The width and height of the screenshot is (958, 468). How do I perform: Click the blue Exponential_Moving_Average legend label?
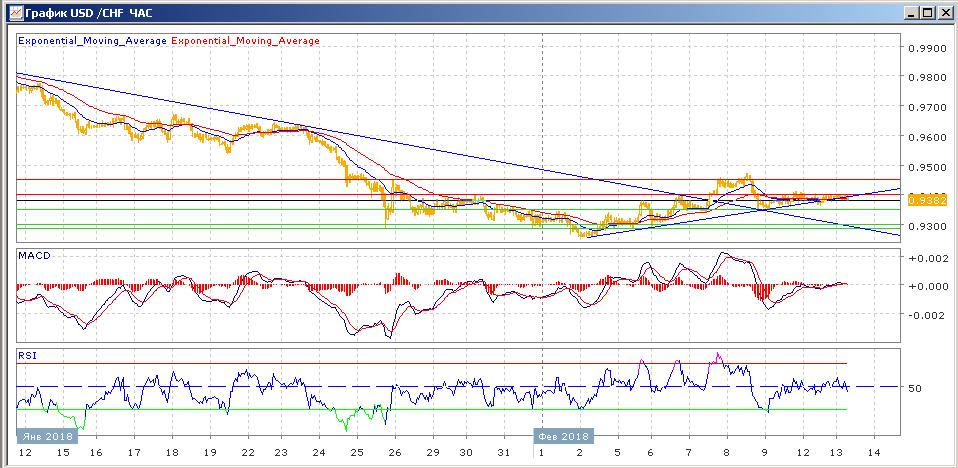pyautogui.click(x=93, y=41)
